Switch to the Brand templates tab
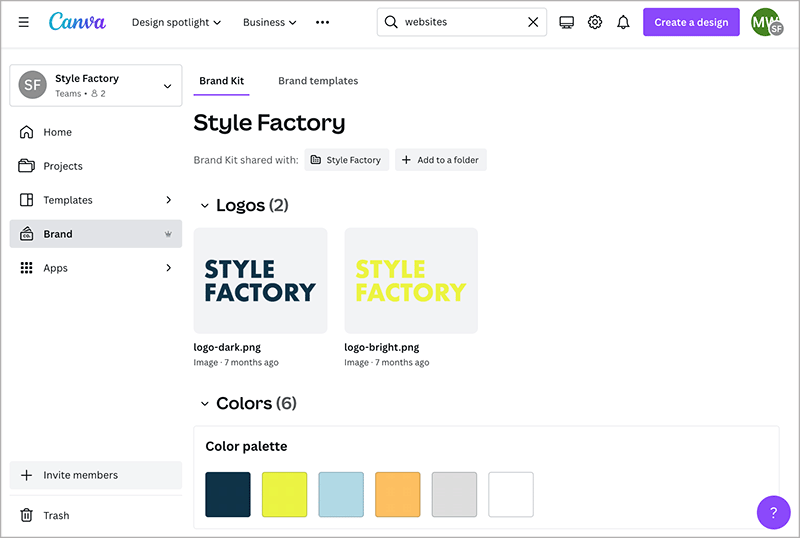The height and width of the screenshot is (538, 800). (x=318, y=81)
